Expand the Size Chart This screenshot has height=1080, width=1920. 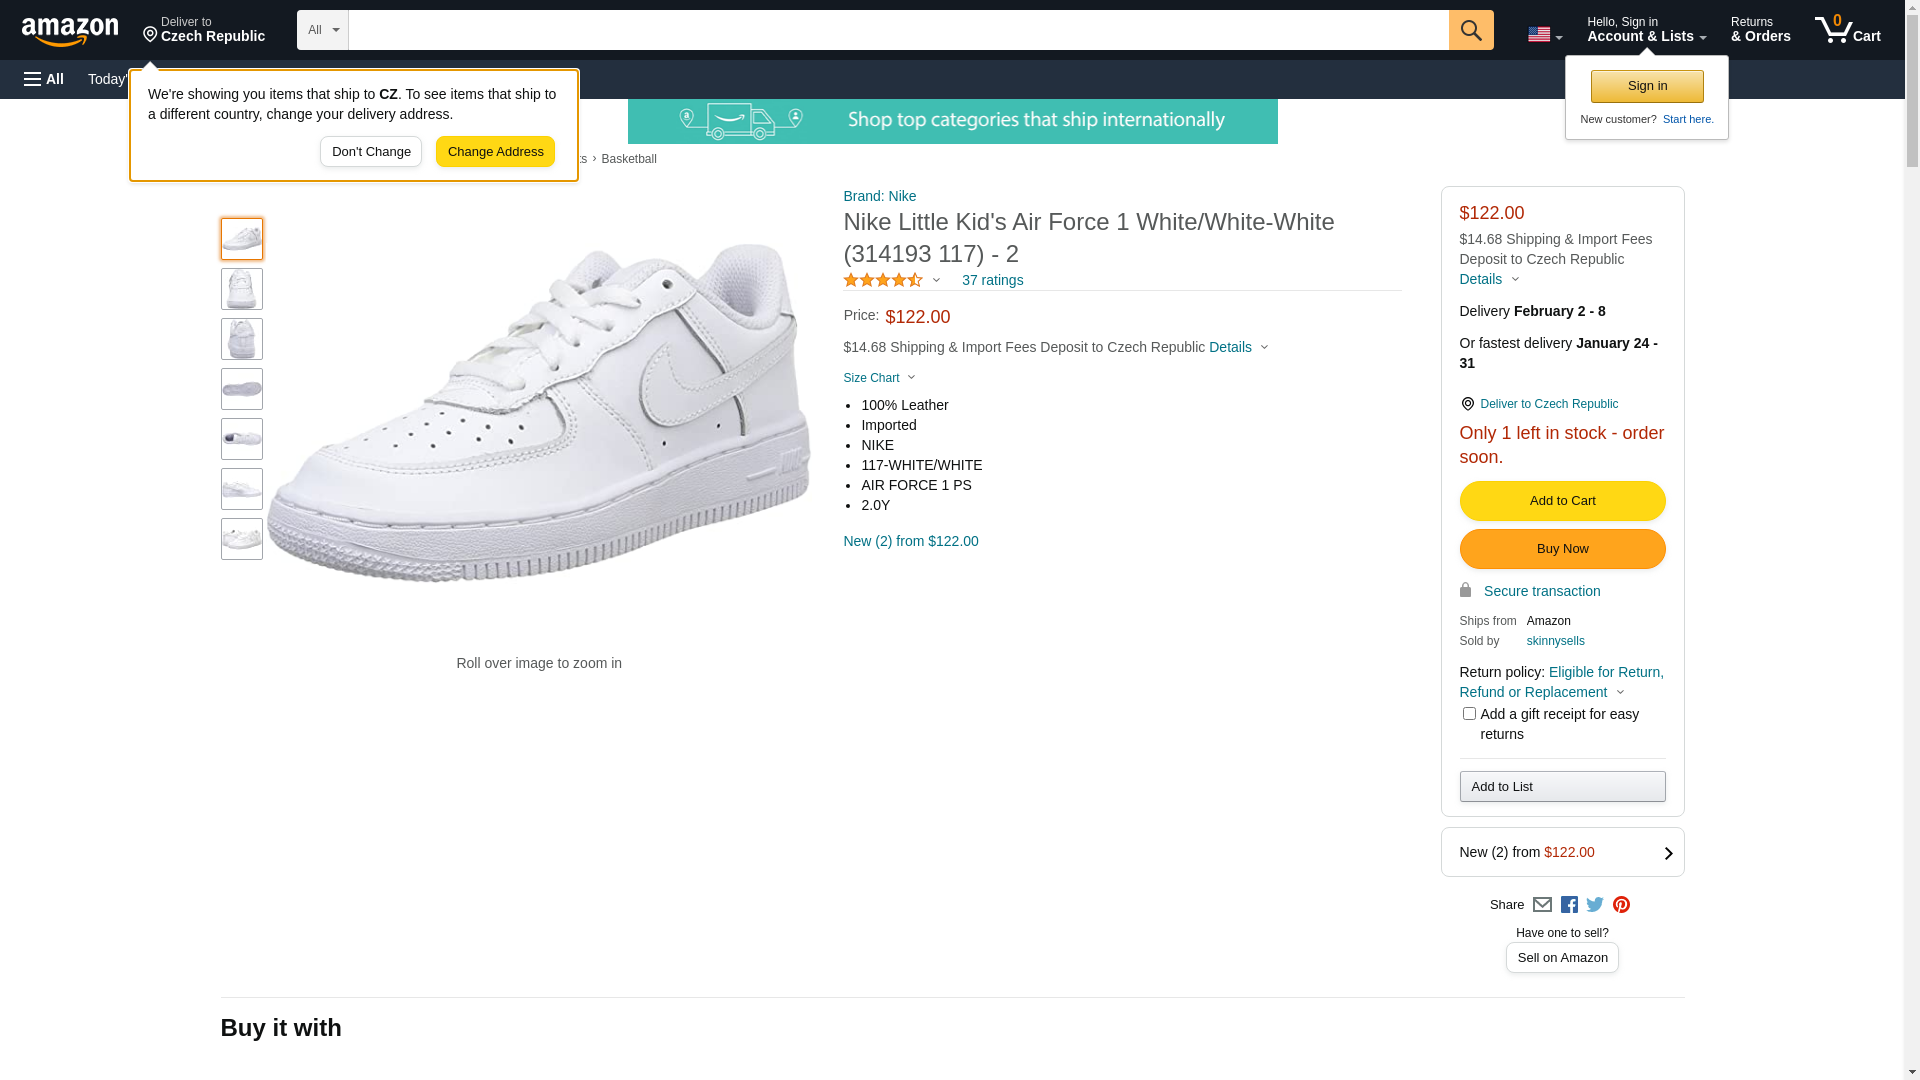point(879,378)
